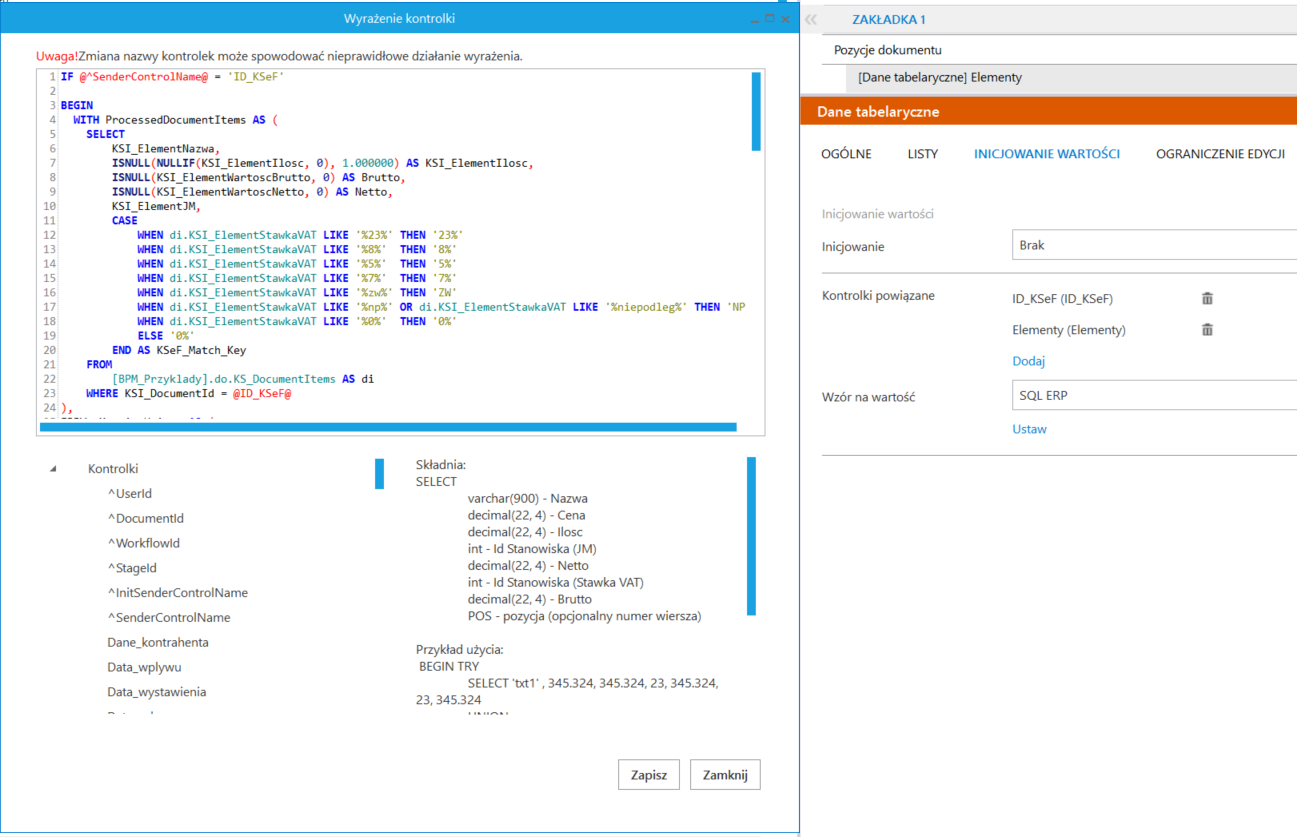Delete the ID_KSeF linked control
The height and width of the screenshot is (837, 1297).
pos(1207,298)
